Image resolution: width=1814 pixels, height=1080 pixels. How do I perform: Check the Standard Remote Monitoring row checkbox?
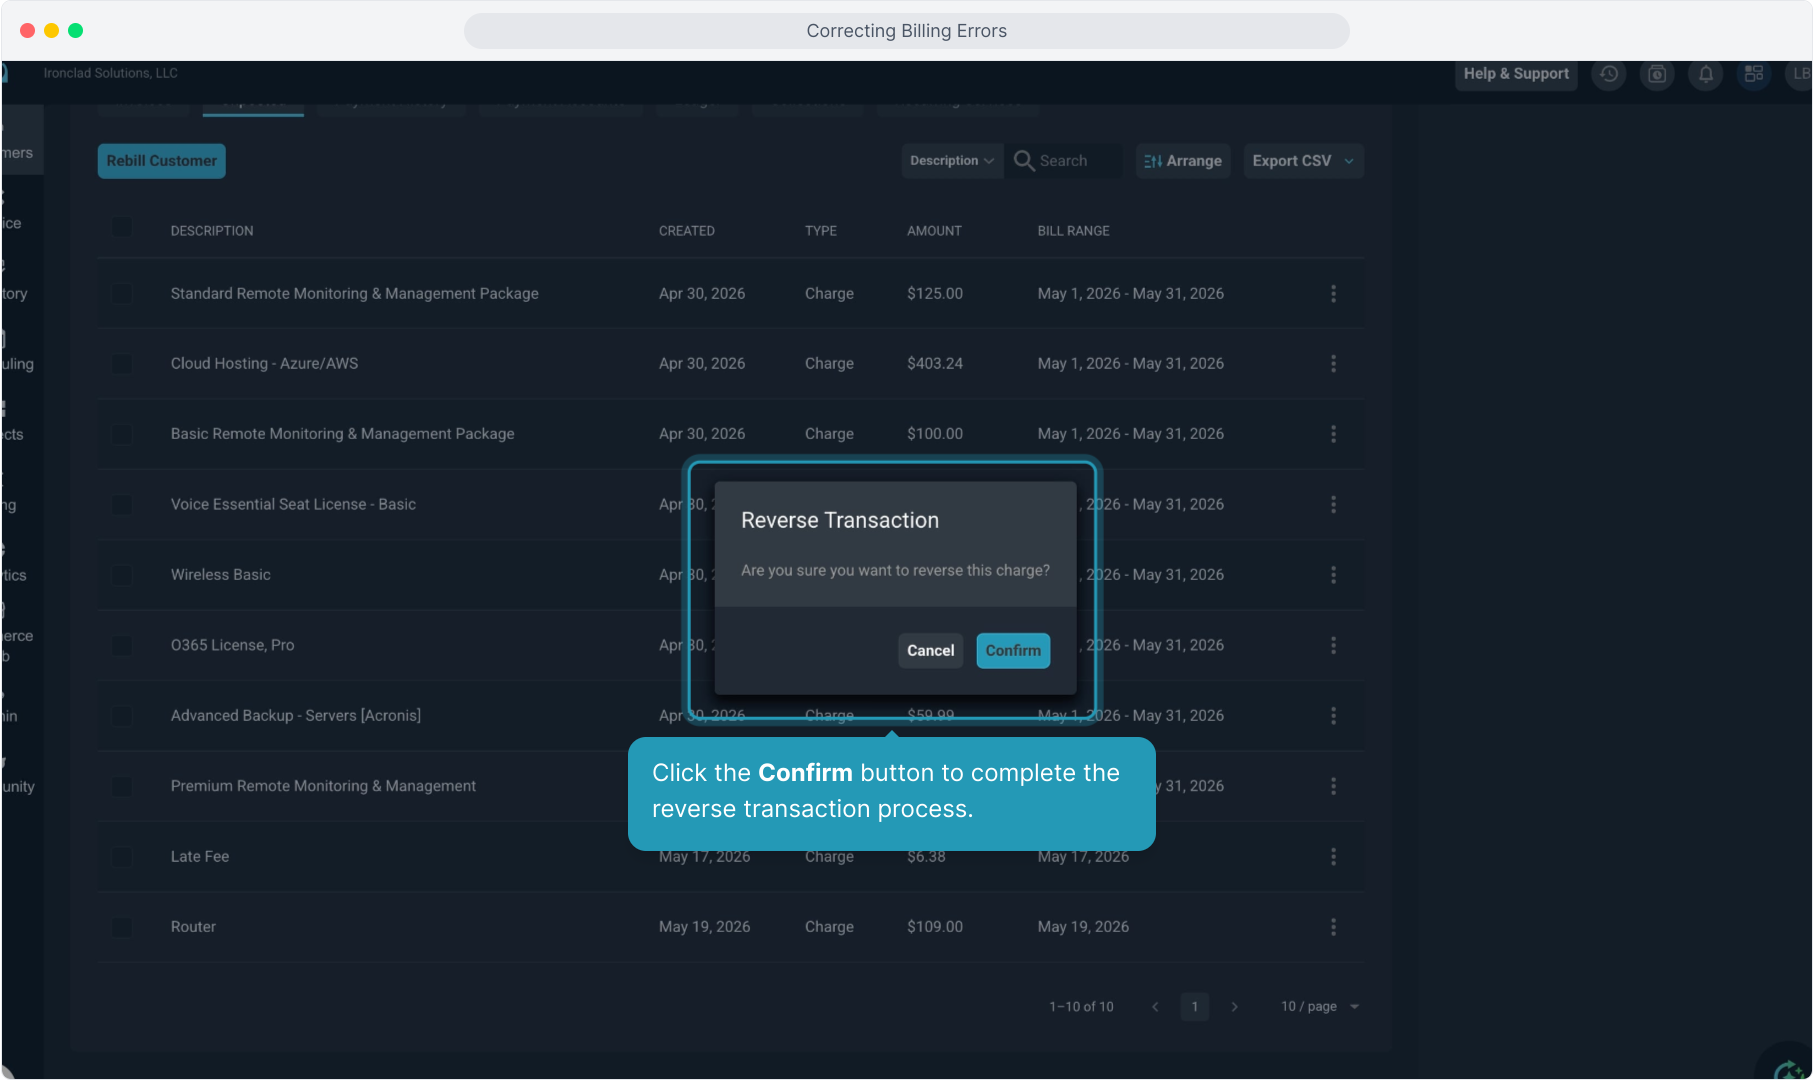point(122,294)
